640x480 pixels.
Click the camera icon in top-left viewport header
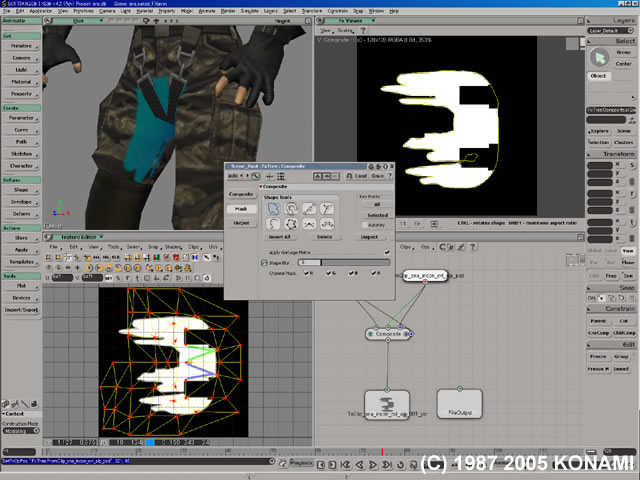pos(146,20)
